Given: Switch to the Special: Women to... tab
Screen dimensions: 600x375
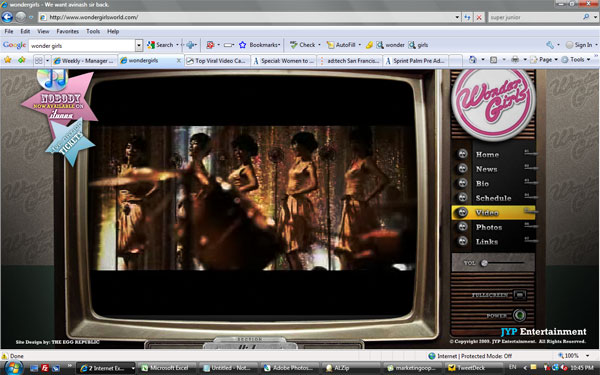Looking at the screenshot, I should pos(284,60).
